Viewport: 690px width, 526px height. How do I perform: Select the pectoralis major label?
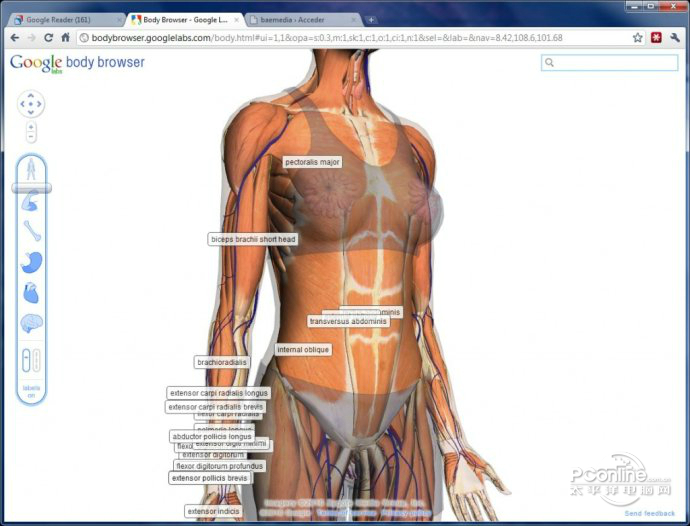tap(312, 162)
